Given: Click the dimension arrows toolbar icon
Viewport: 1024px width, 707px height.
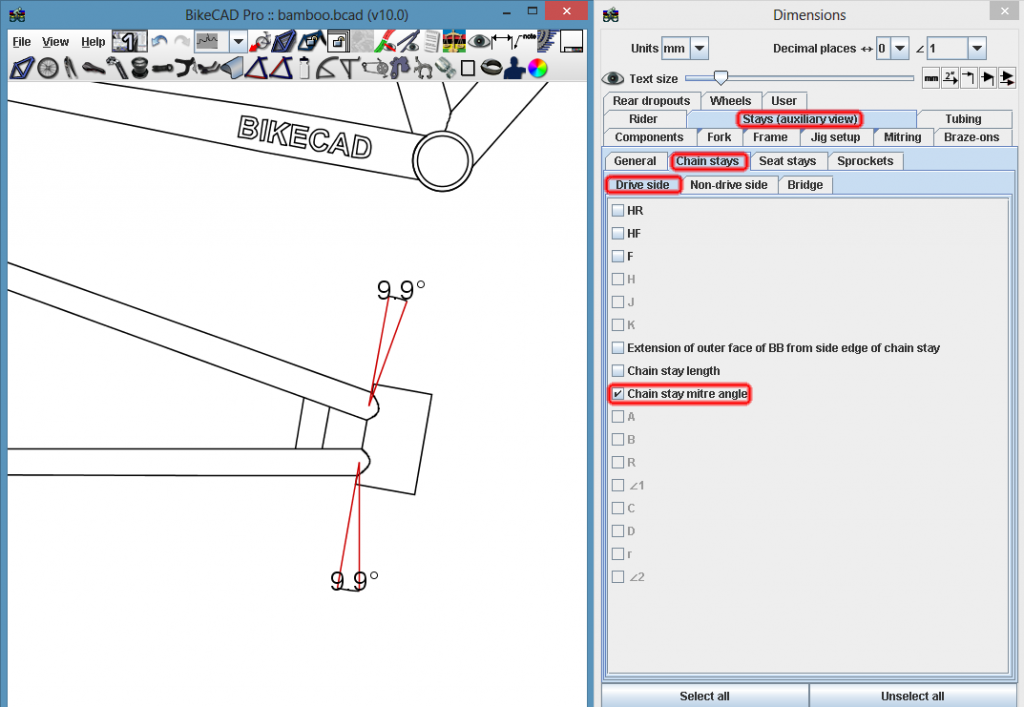Looking at the screenshot, I should [x=502, y=42].
